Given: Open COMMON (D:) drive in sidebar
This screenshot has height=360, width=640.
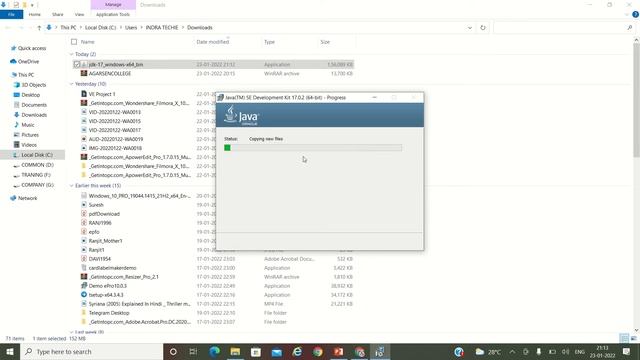Looking at the screenshot, I should (37, 165).
